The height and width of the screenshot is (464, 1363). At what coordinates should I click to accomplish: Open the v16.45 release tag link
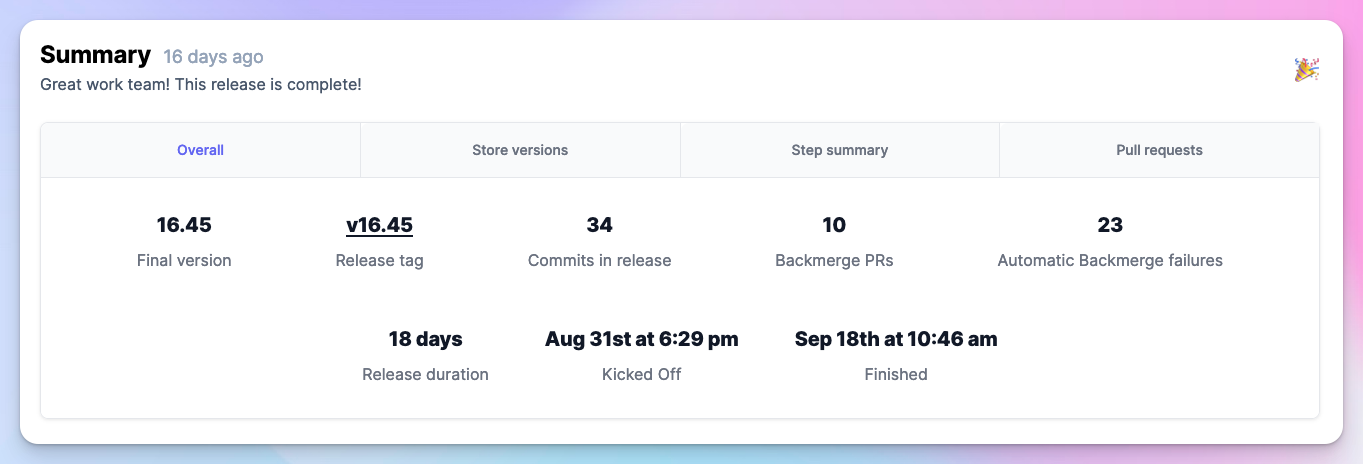380,225
